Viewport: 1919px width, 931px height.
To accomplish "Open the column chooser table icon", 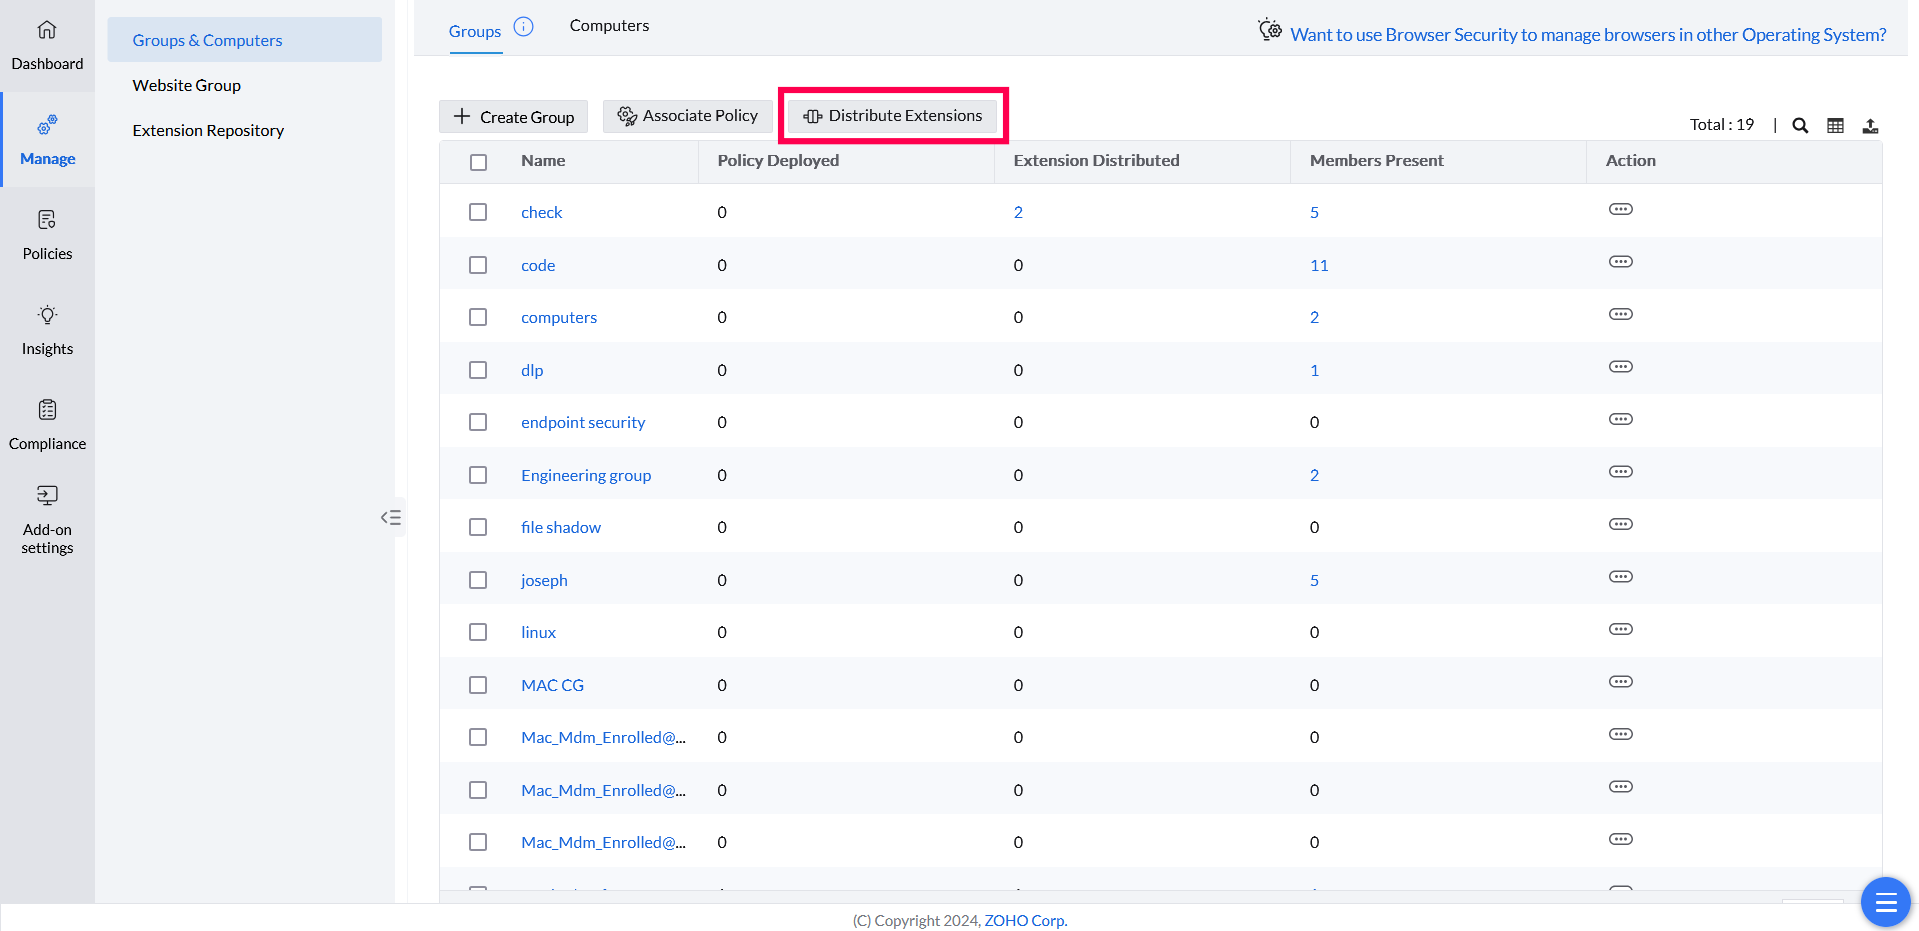I will tap(1835, 126).
